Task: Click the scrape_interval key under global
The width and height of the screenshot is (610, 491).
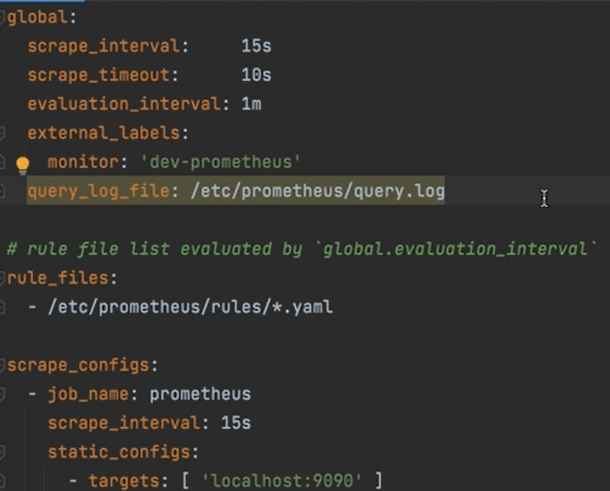Action: pos(103,46)
